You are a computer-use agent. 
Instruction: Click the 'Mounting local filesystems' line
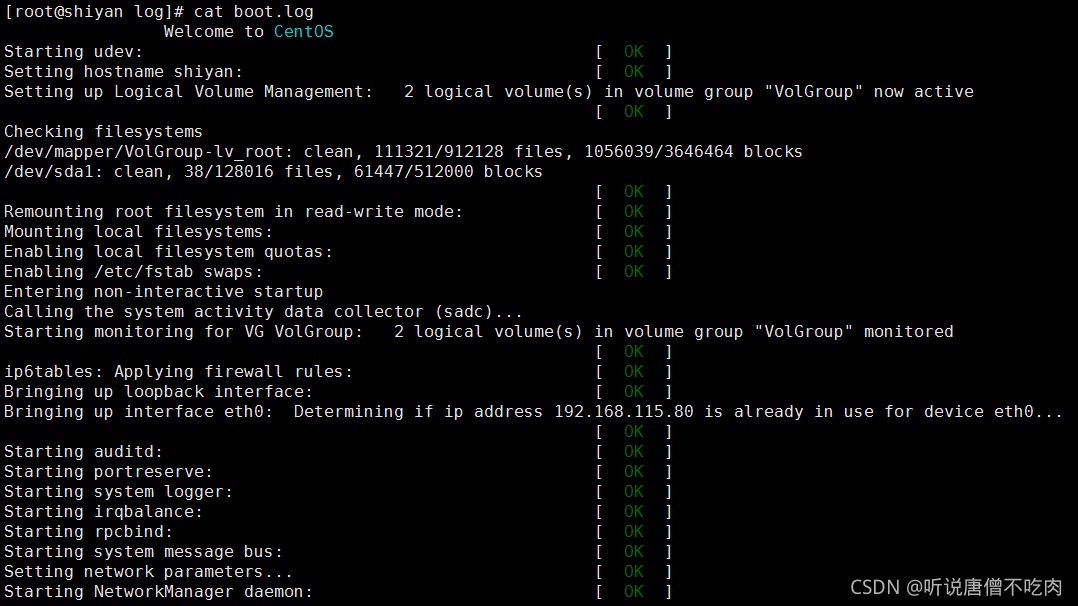click(138, 232)
